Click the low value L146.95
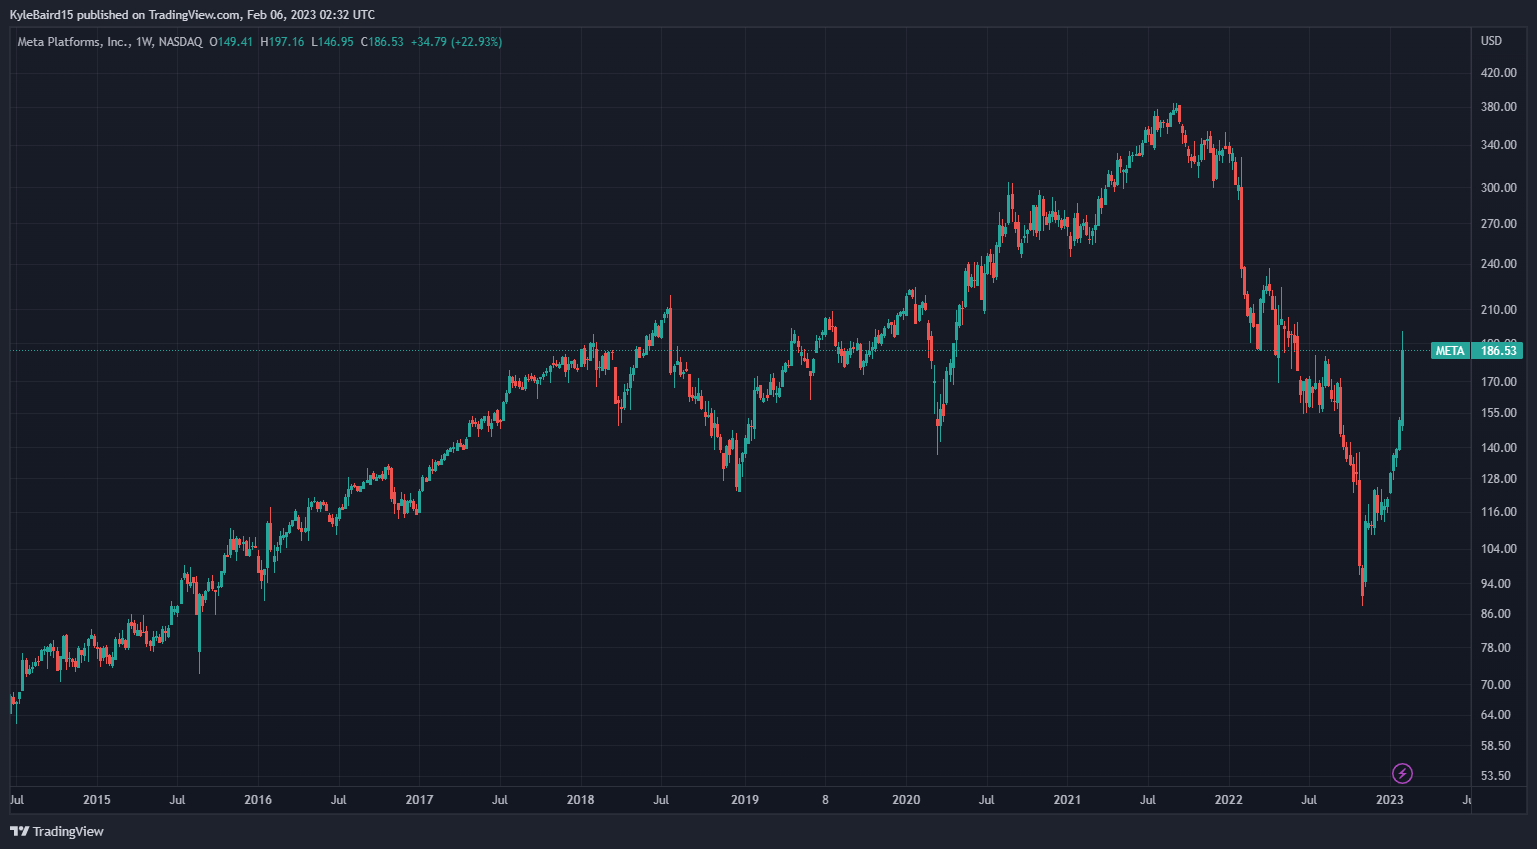Image resolution: width=1537 pixels, height=849 pixels. click(x=332, y=42)
